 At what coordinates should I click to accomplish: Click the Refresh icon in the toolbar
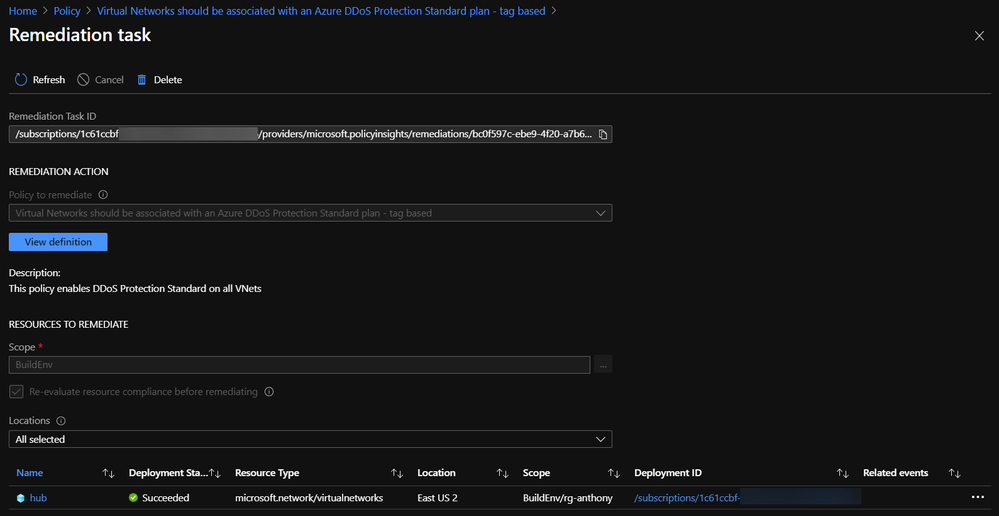tap(21, 80)
